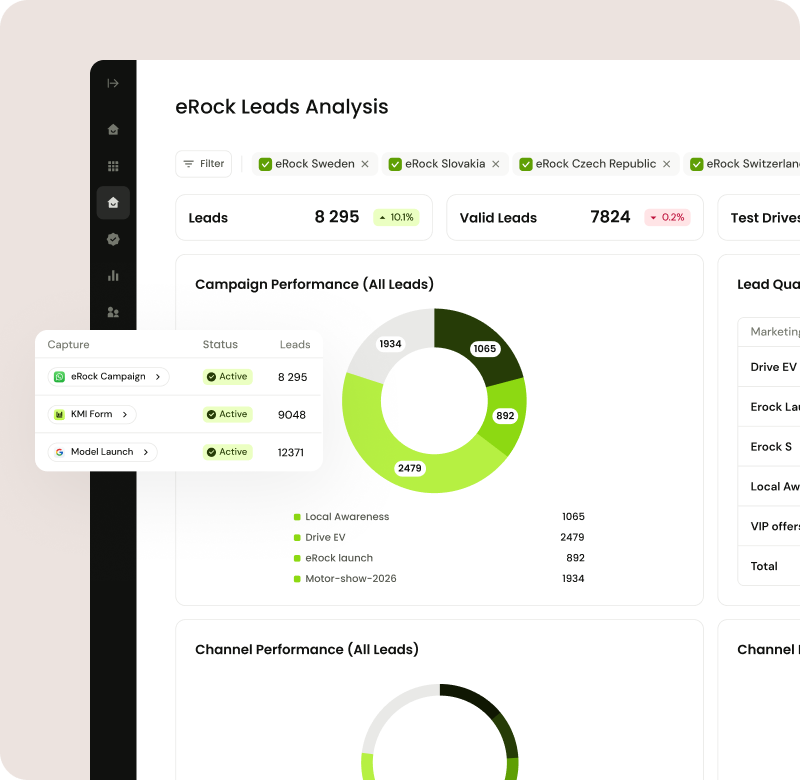The width and height of the screenshot is (800, 780).
Task: Click the Campaign Performance (All Leads) heading
Action: click(x=314, y=284)
